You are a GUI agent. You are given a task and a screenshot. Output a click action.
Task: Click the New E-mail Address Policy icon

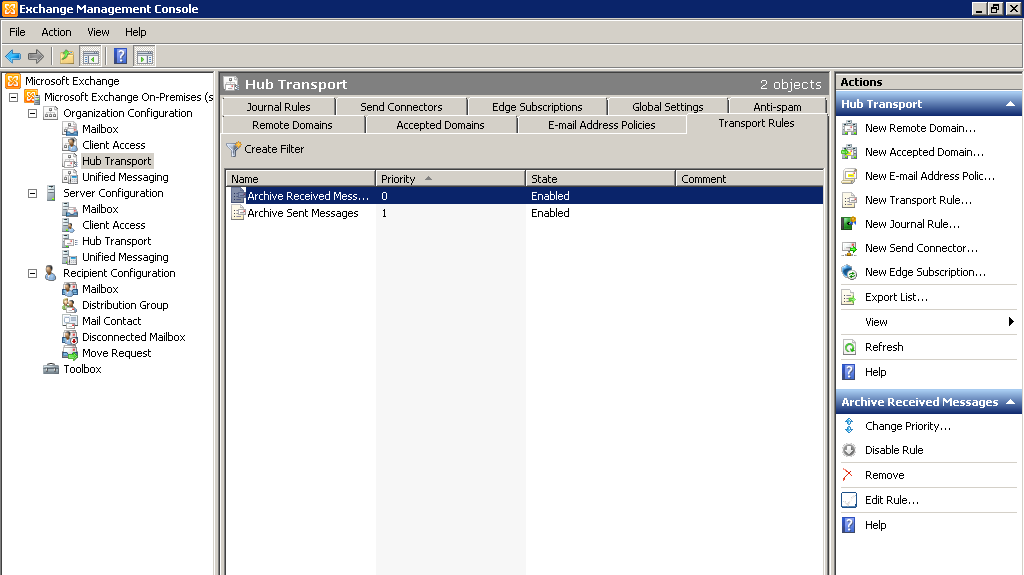pyautogui.click(x=849, y=176)
